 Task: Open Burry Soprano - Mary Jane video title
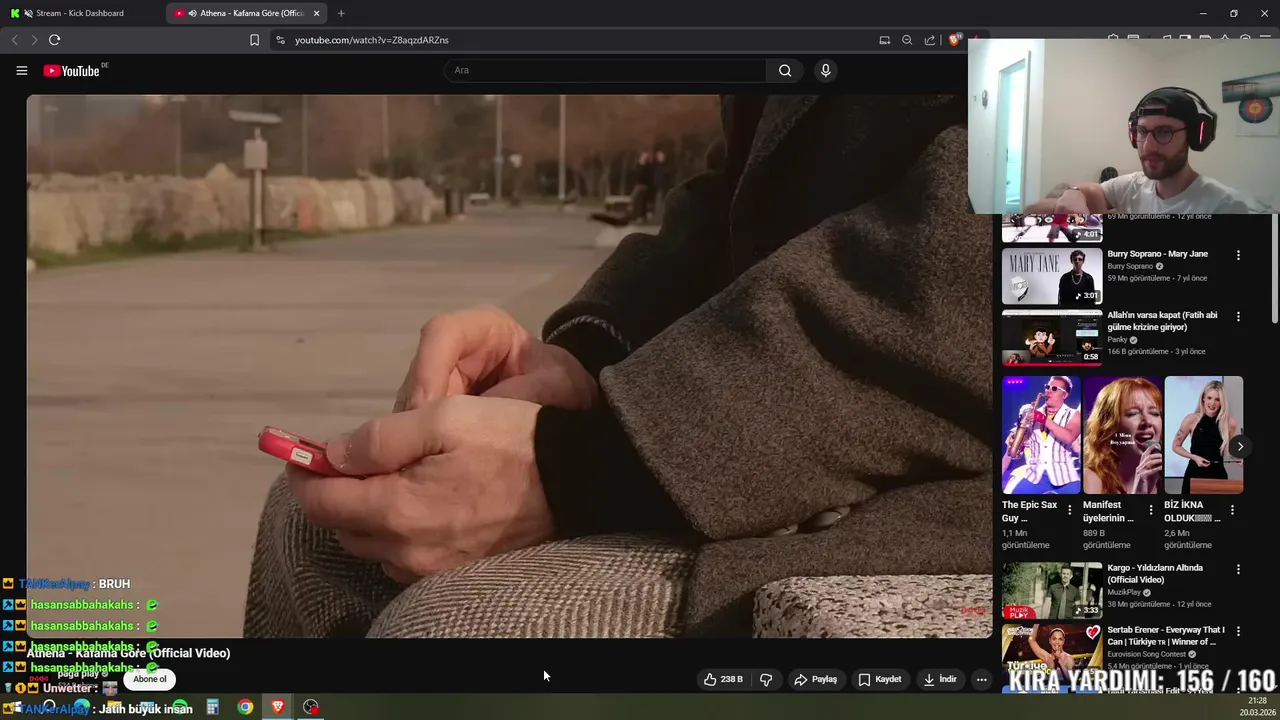coord(1157,254)
